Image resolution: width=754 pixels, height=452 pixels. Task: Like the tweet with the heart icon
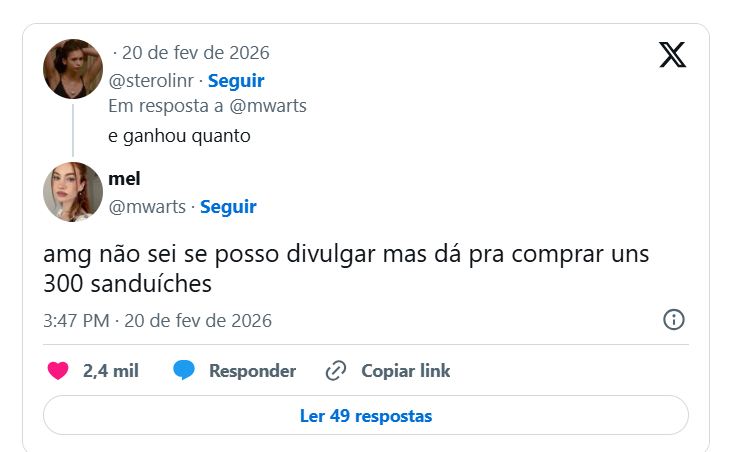click(x=58, y=371)
